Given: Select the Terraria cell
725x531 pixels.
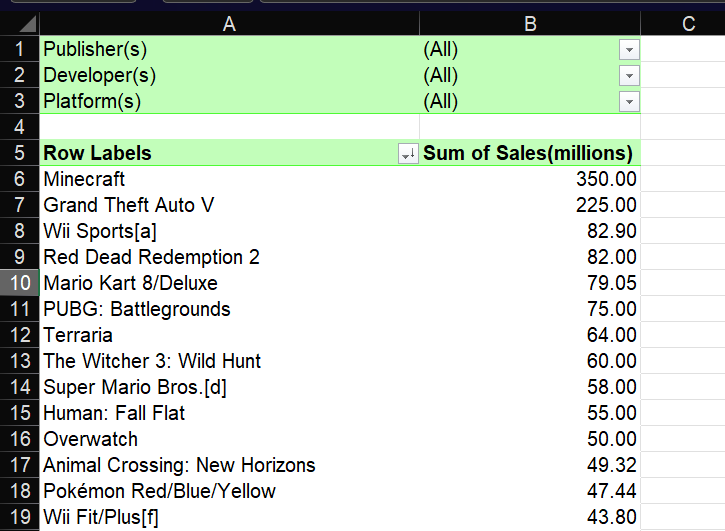Looking at the screenshot, I should tap(229, 335).
